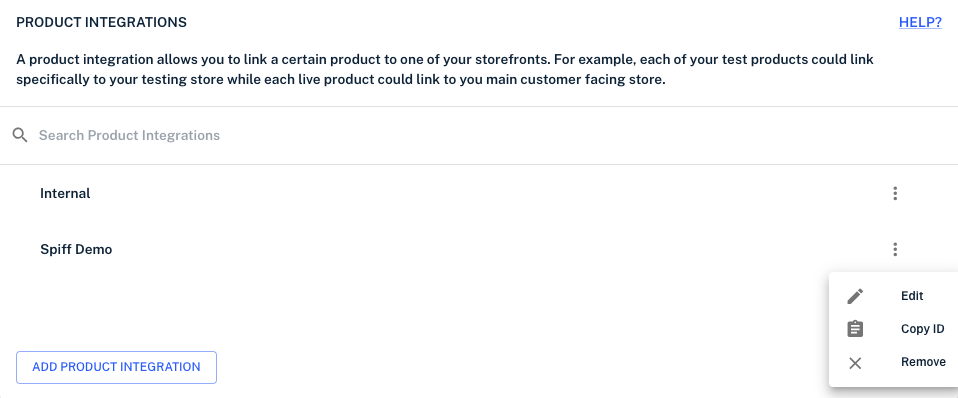Click the search placeholder text
The height and width of the screenshot is (398, 958).
130,135
